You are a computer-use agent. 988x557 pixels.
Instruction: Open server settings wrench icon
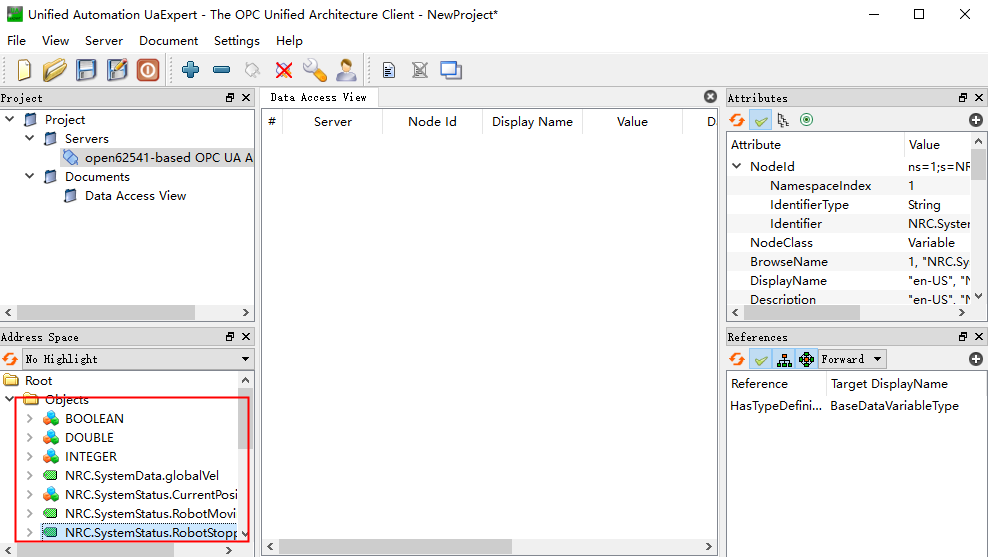point(315,70)
